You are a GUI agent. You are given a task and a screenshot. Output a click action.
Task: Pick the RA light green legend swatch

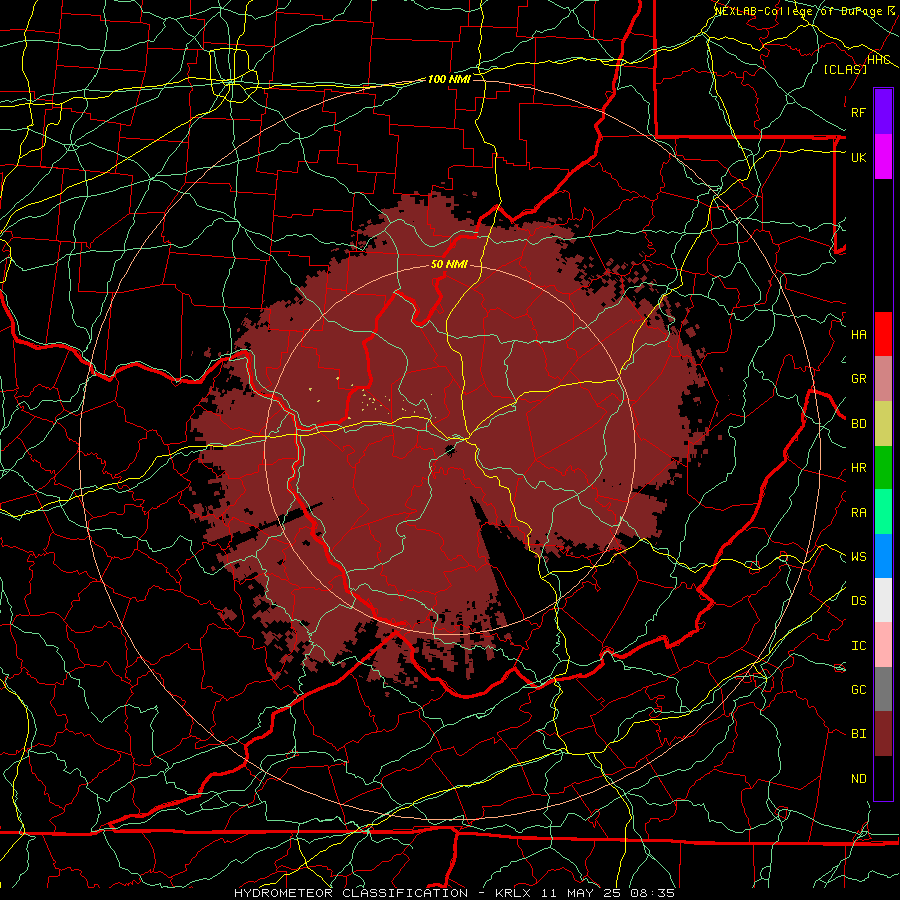pos(883,512)
